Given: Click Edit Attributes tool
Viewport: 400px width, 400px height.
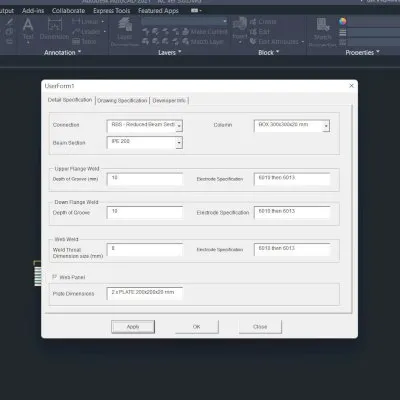Looking at the screenshot, I should [x=274, y=42].
